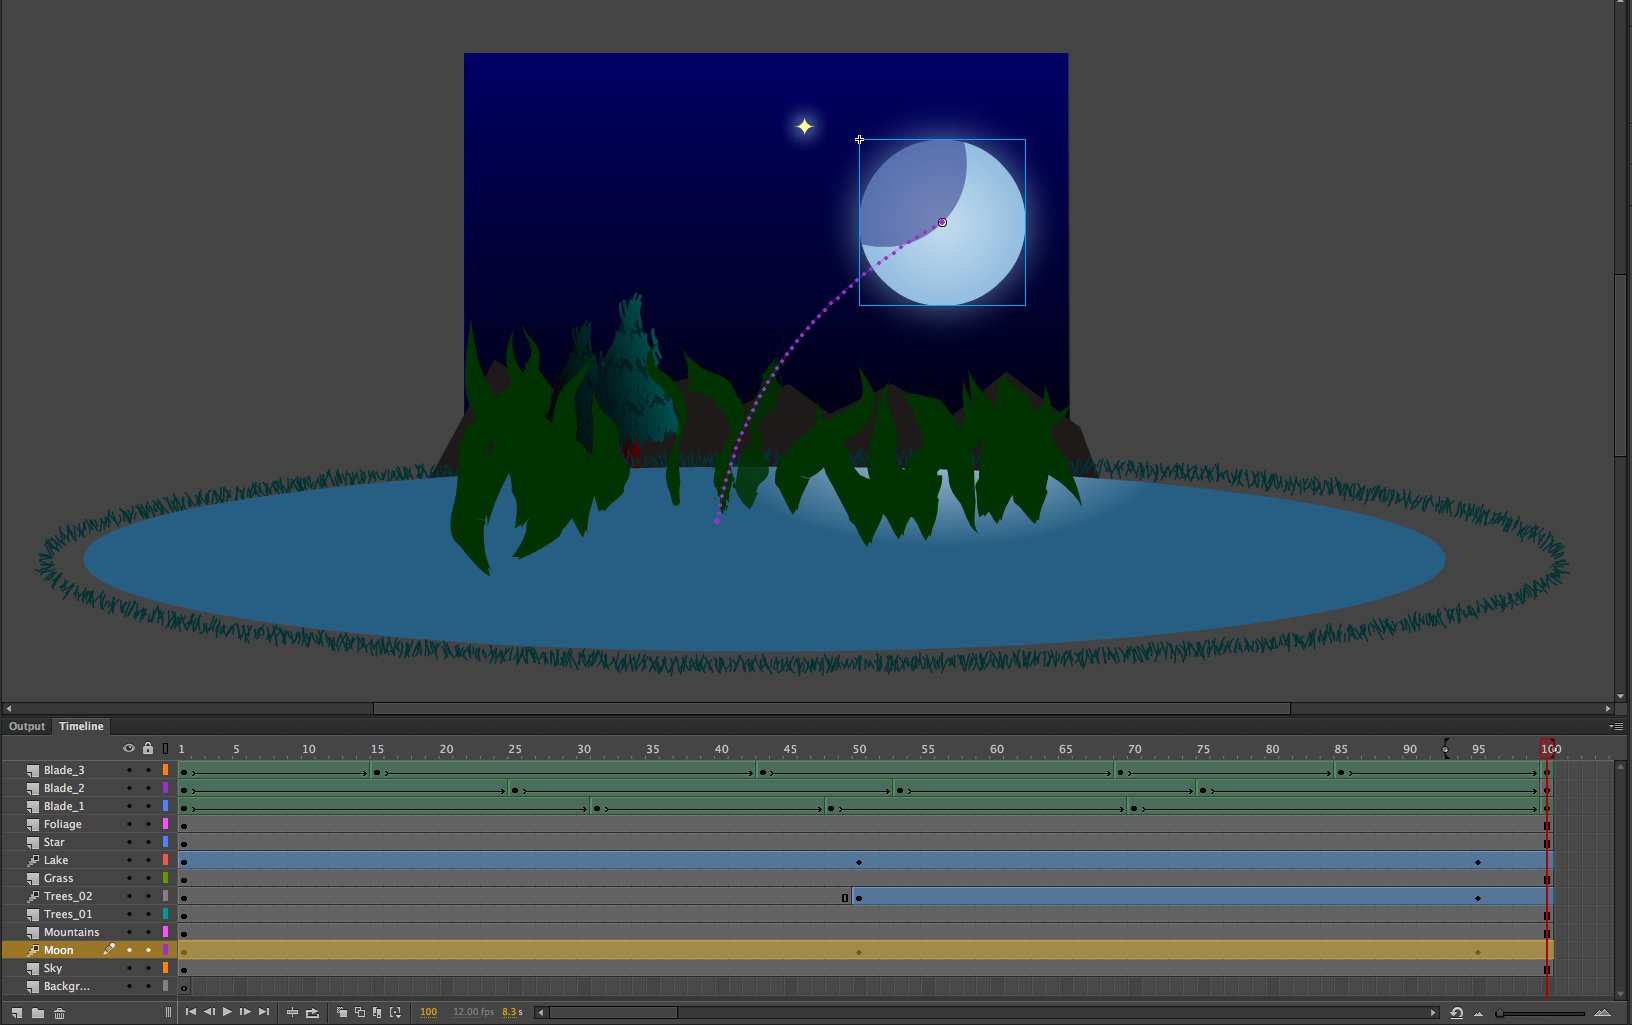Viewport: 1632px width, 1025px height.
Task: Click the Moon layer's purple outline color swatch
Action: coord(165,949)
